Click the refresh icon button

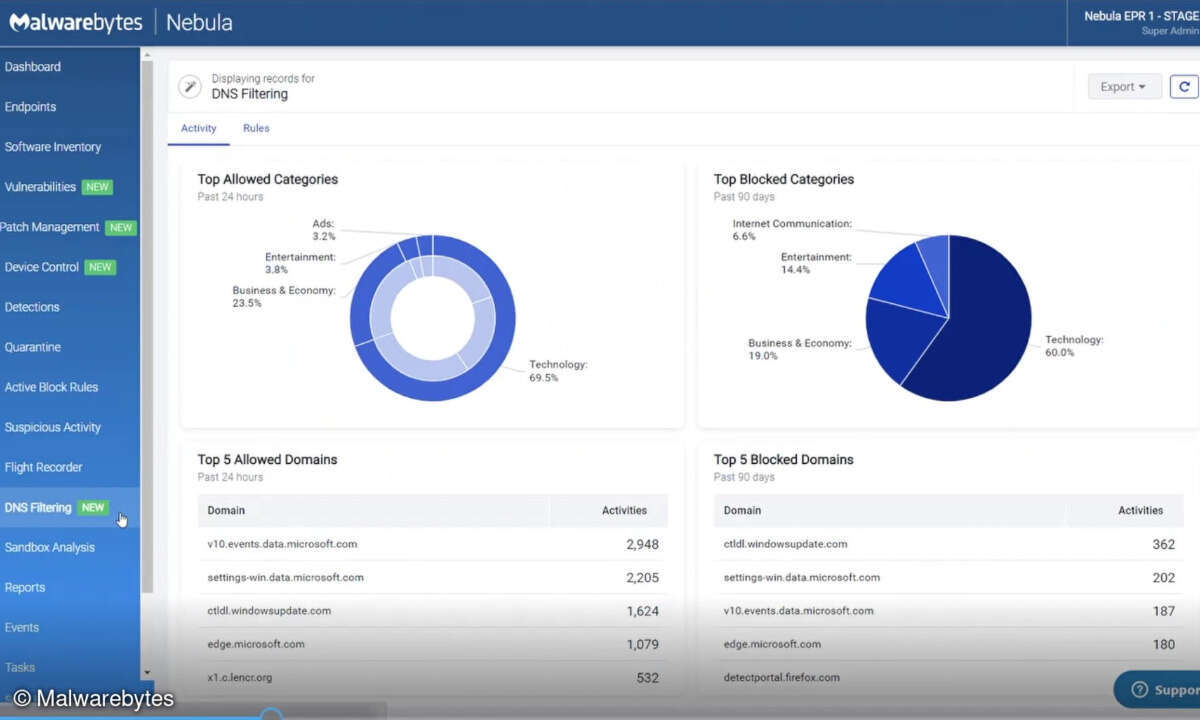pos(1184,86)
